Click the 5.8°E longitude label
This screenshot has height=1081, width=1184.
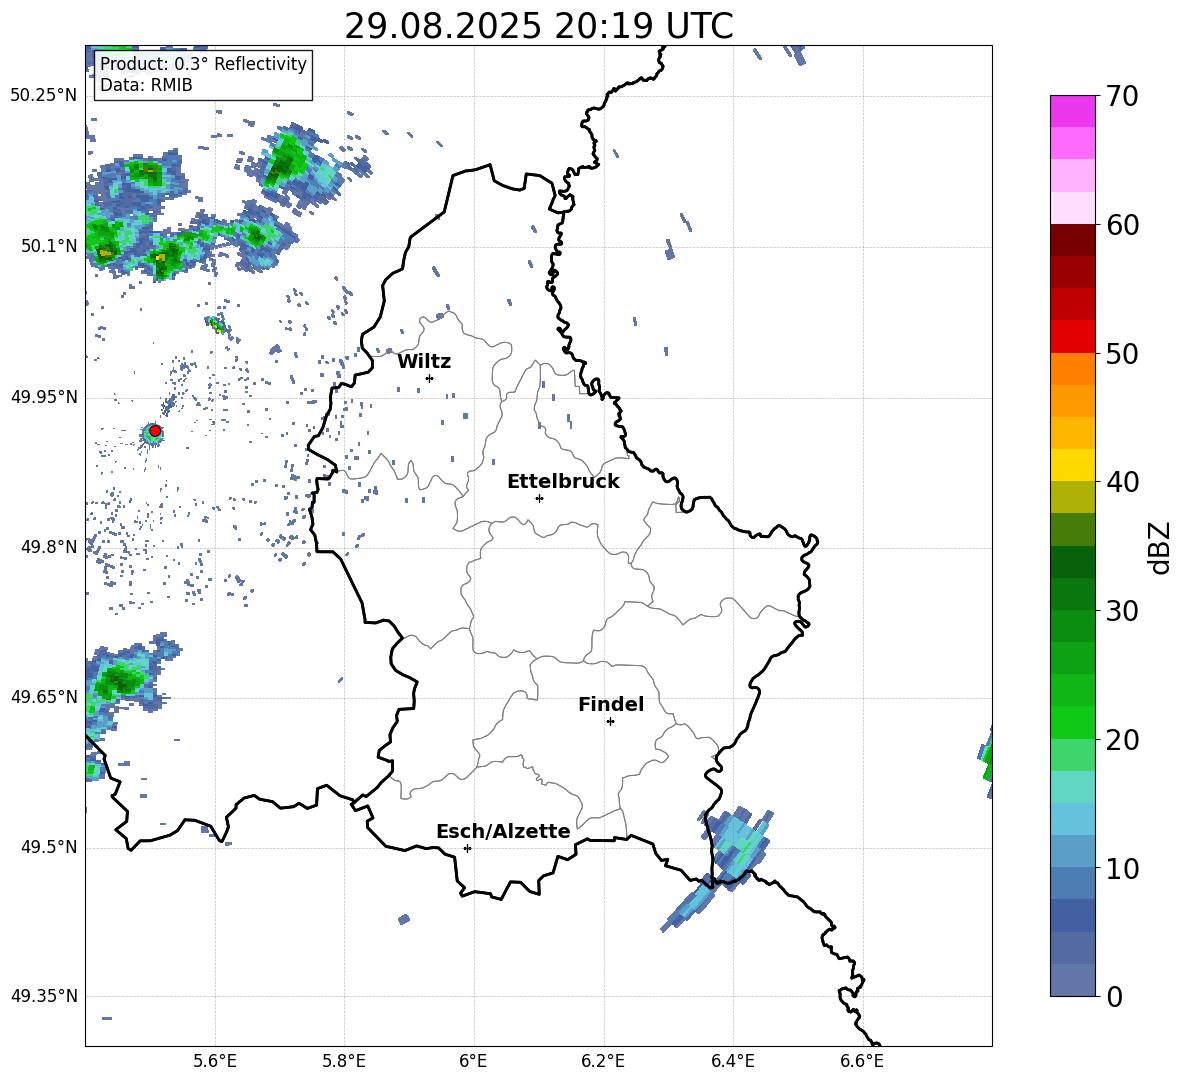344,1061
